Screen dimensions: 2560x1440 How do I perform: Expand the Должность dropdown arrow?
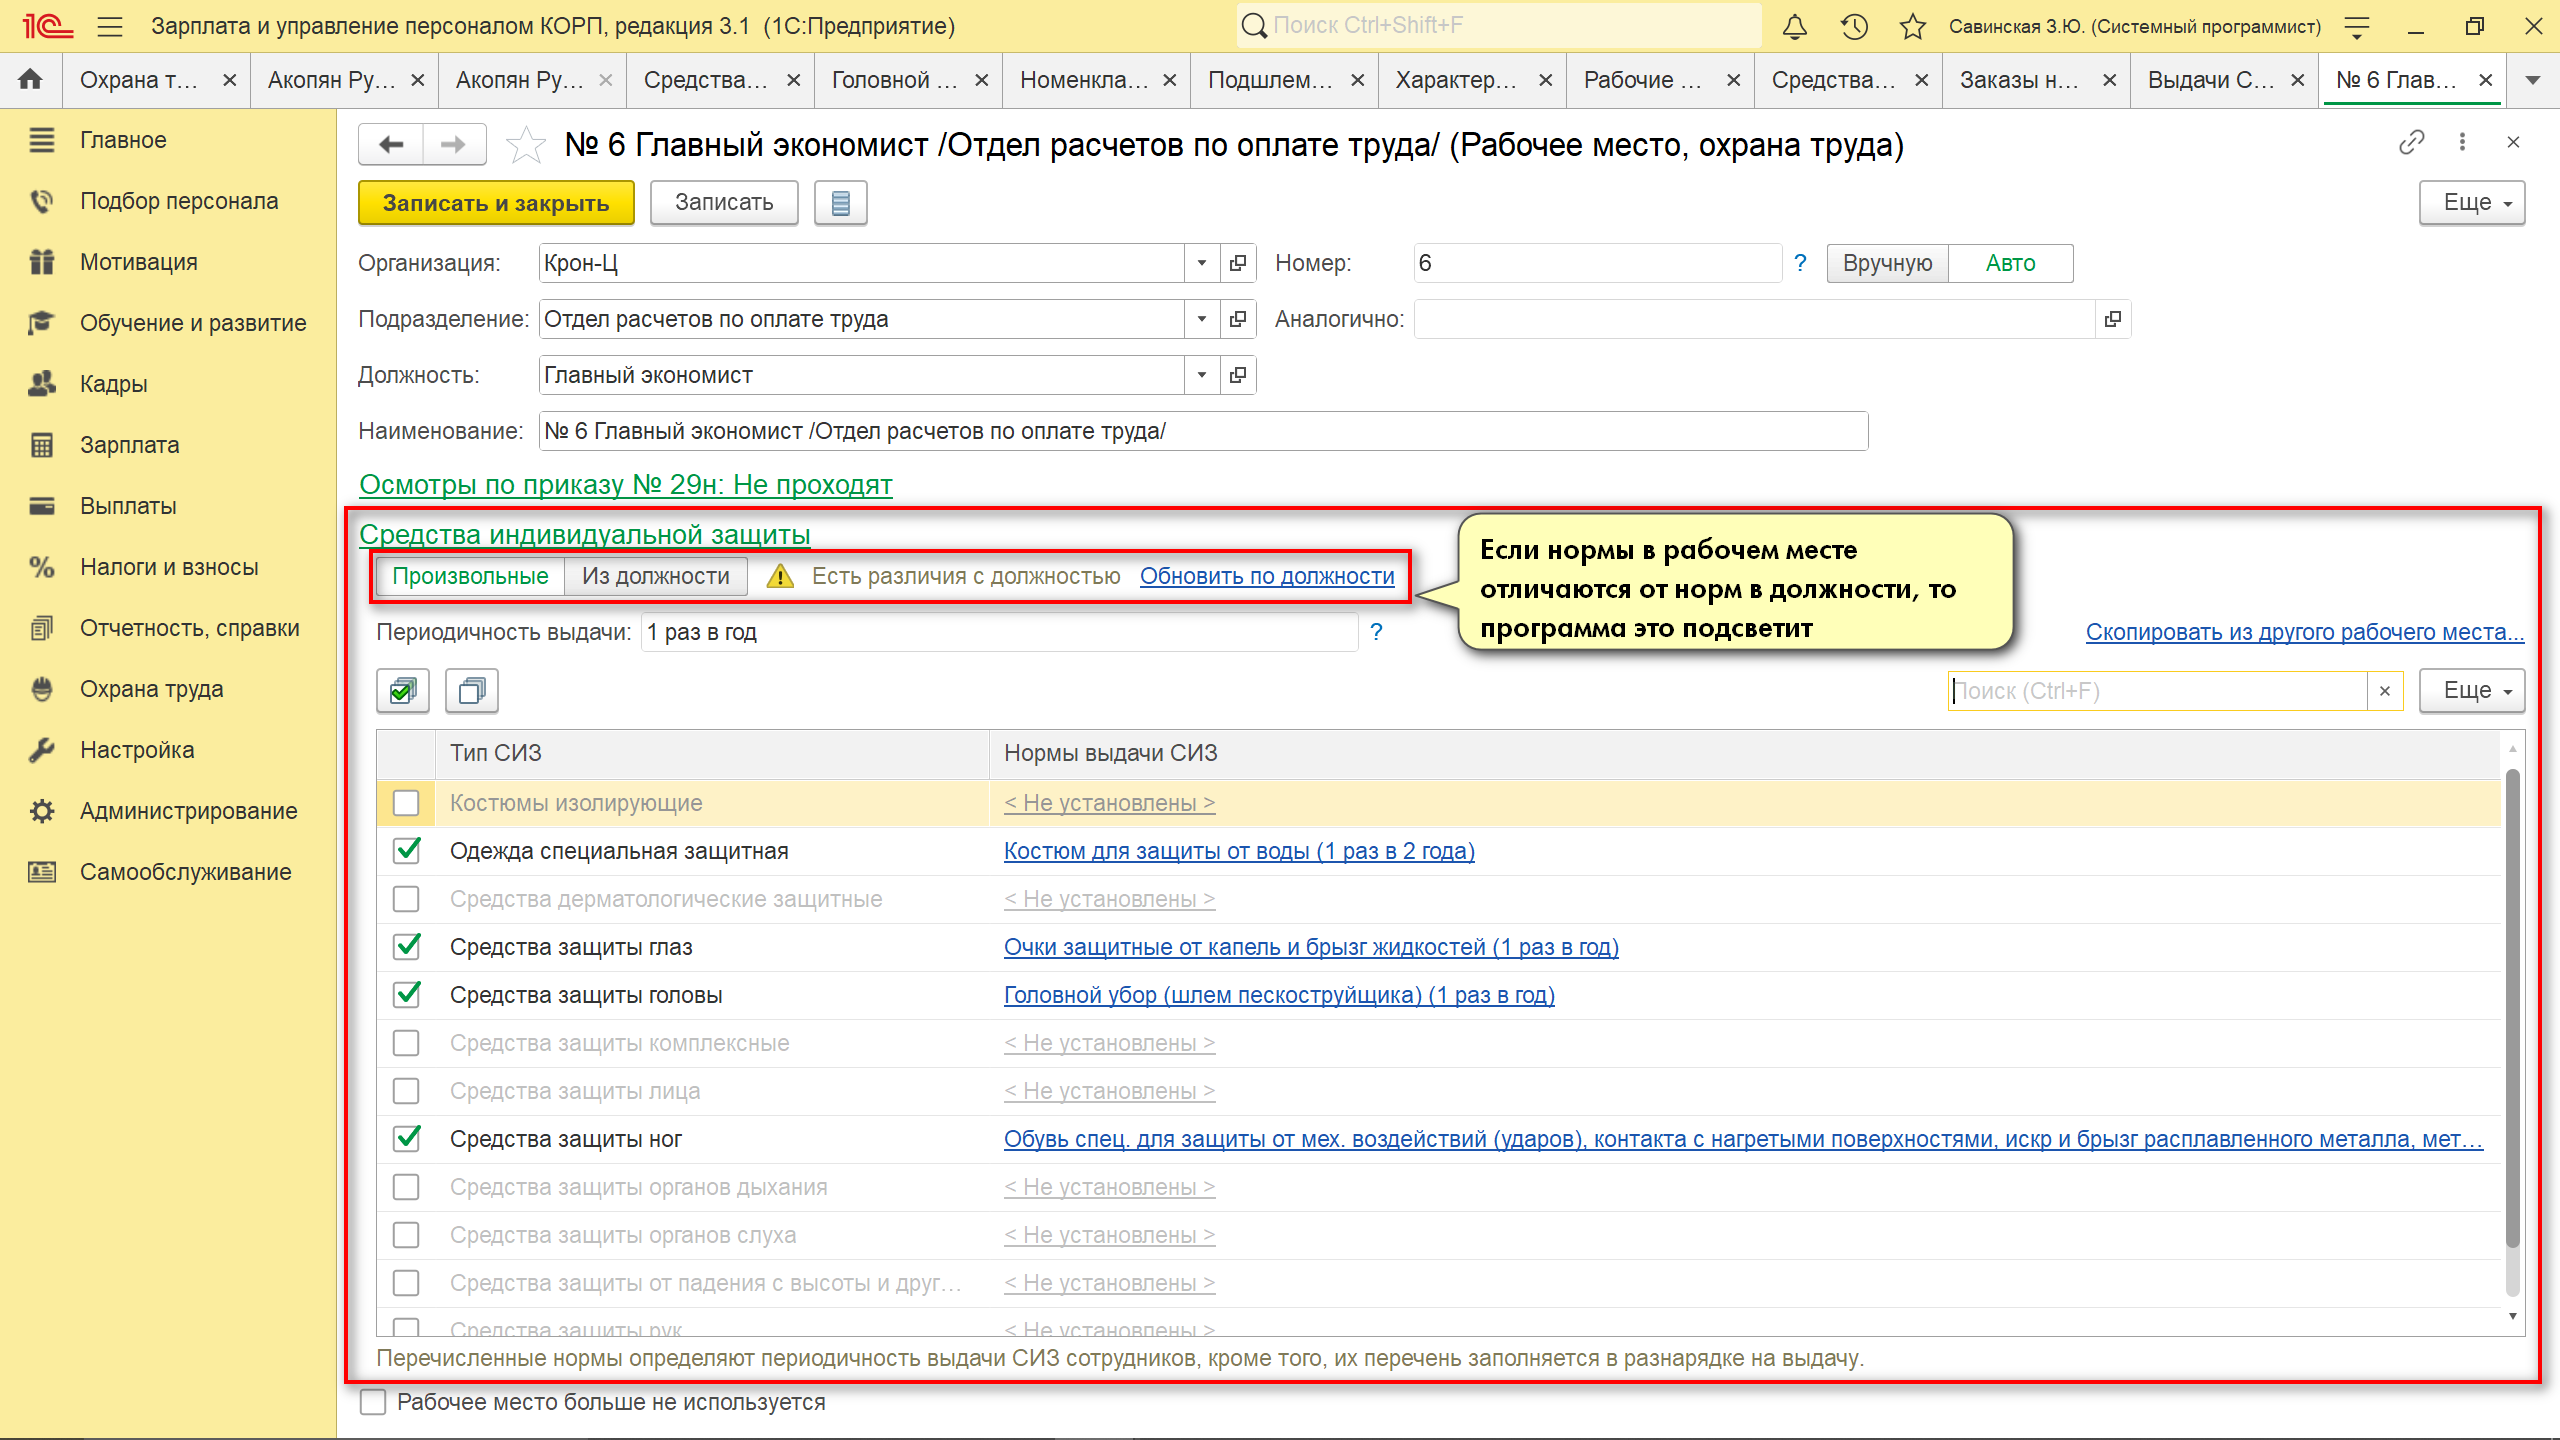pos(1201,375)
